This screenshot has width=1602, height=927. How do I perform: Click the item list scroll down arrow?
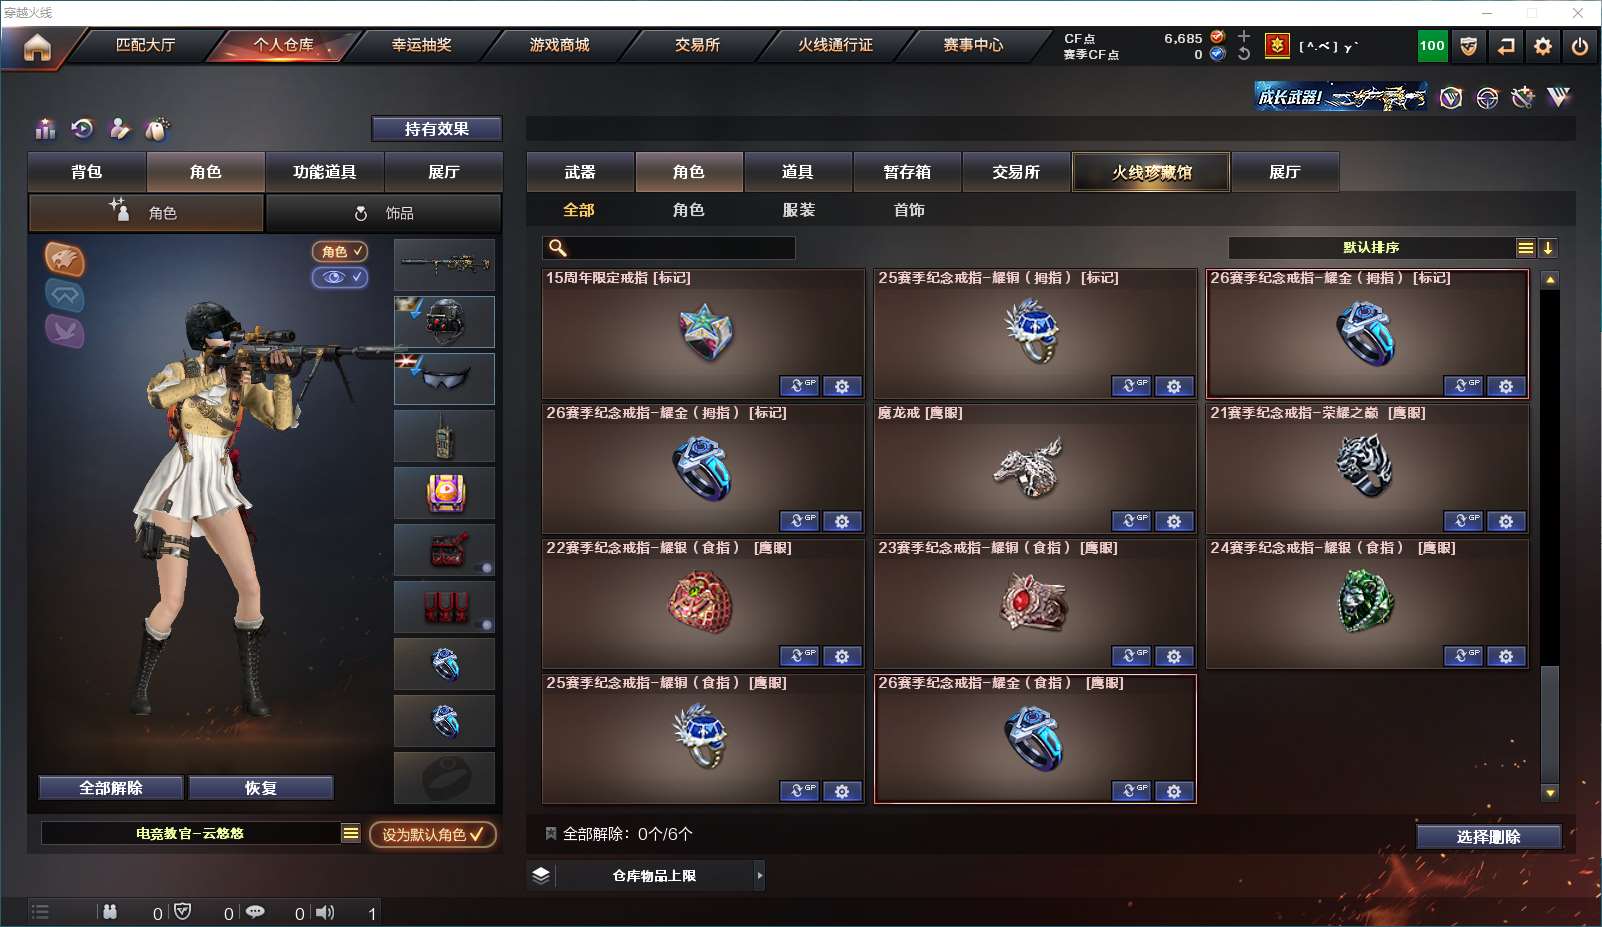click(1550, 793)
